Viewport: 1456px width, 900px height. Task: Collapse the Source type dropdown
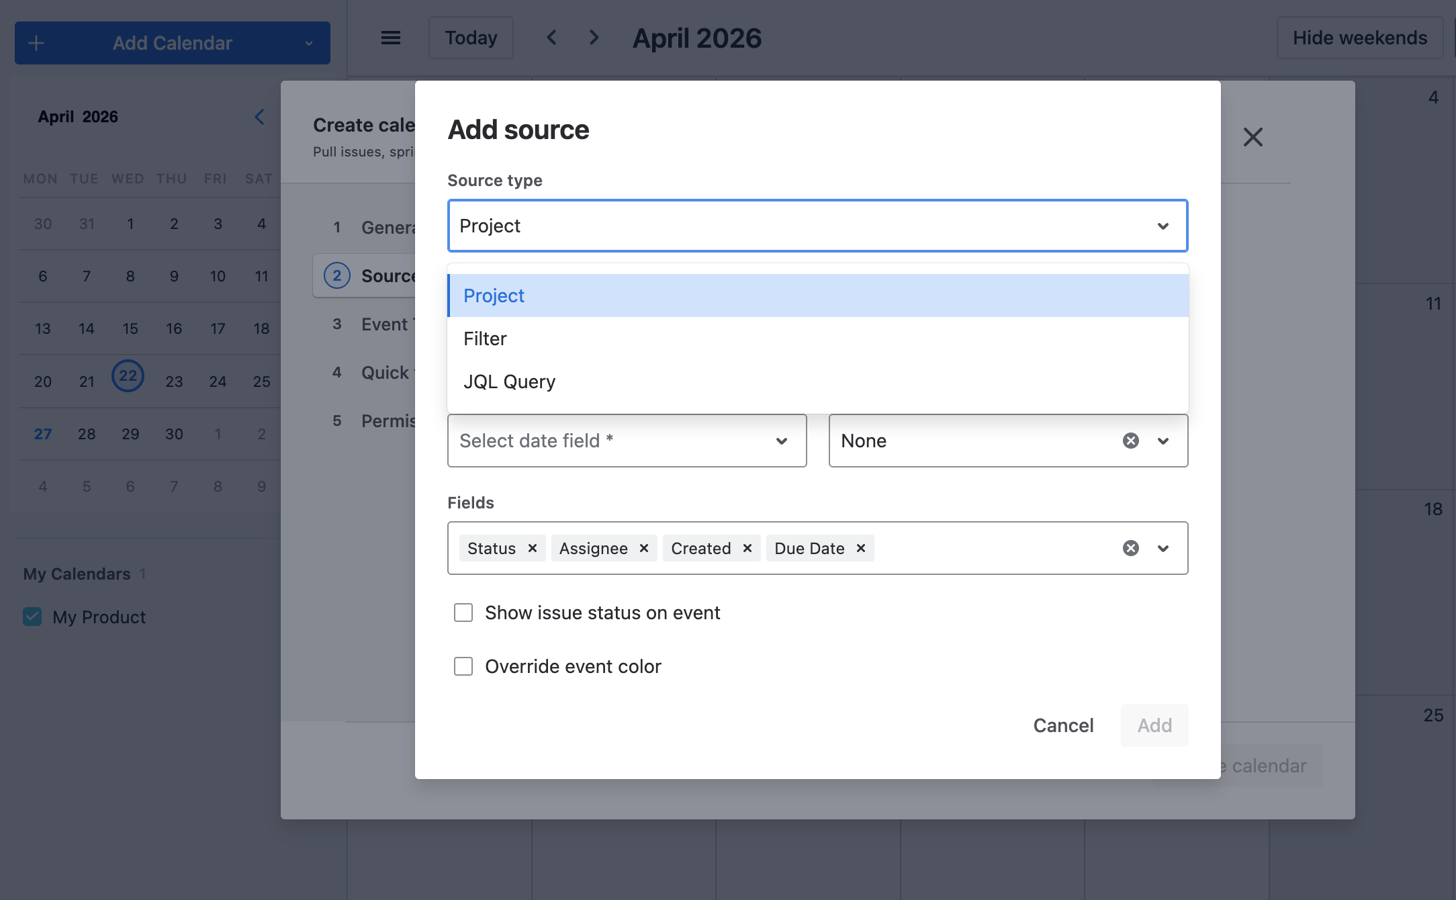pos(1162,226)
